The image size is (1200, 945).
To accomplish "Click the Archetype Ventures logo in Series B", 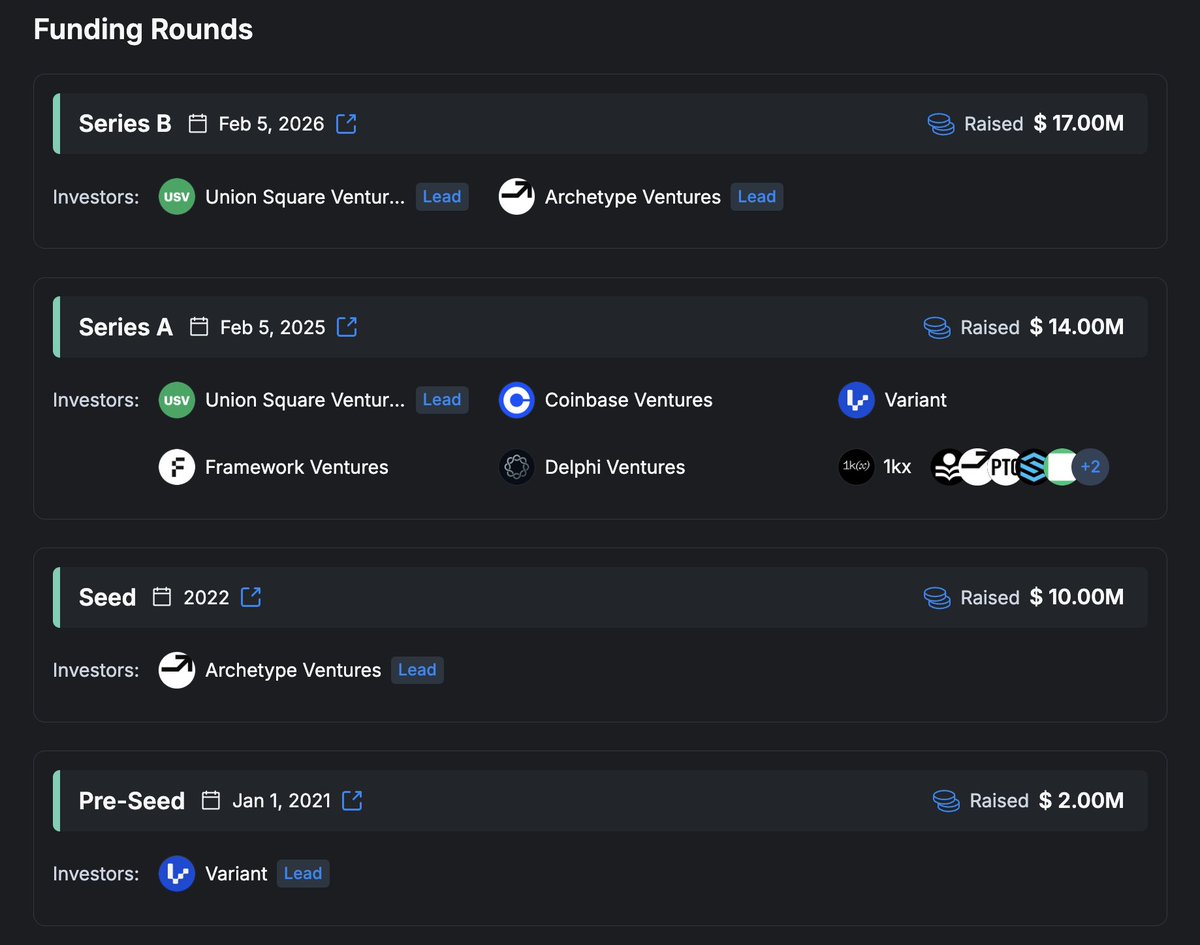I will click(x=517, y=197).
